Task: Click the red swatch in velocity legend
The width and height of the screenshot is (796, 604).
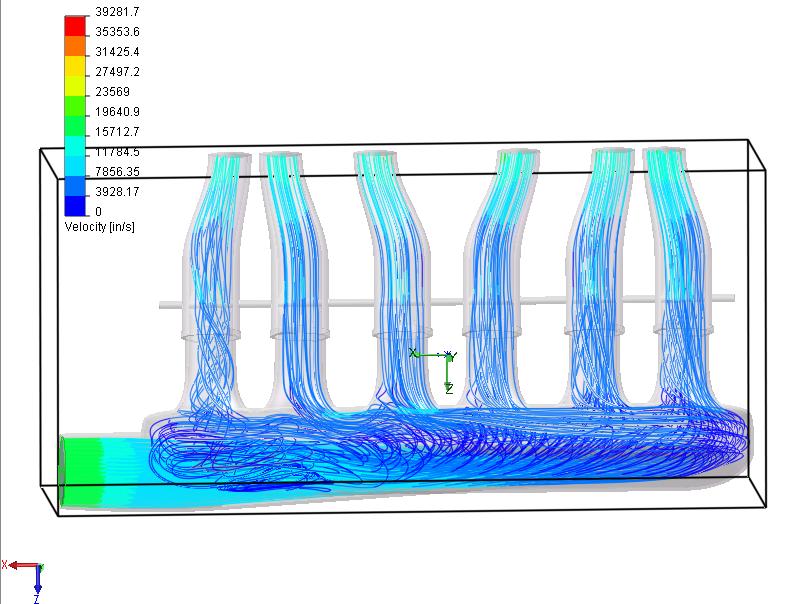Action: click(76, 25)
